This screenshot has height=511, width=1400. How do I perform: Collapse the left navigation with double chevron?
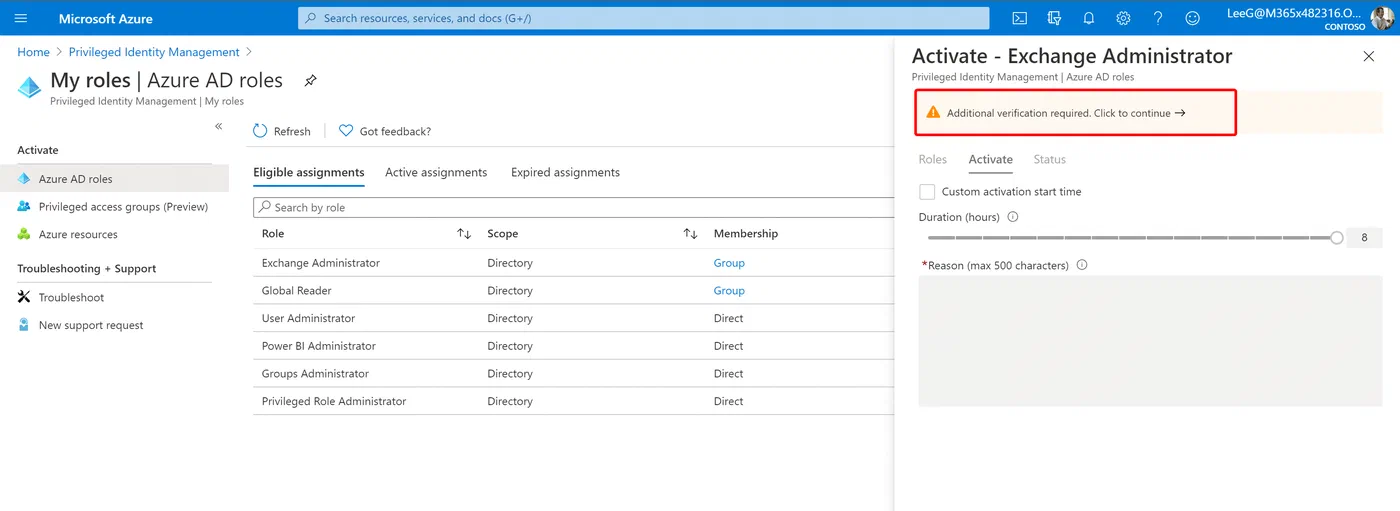click(219, 126)
